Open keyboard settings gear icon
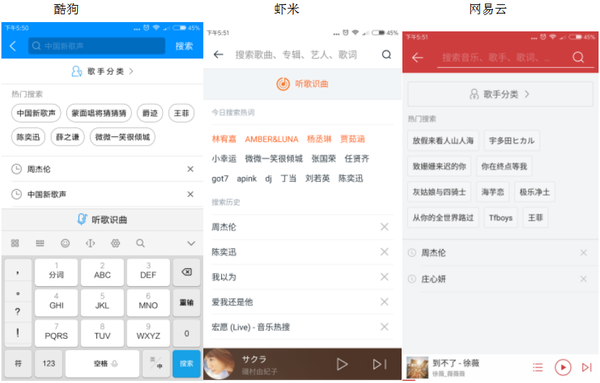Image resolution: width=600 pixels, height=383 pixels. 115,243
